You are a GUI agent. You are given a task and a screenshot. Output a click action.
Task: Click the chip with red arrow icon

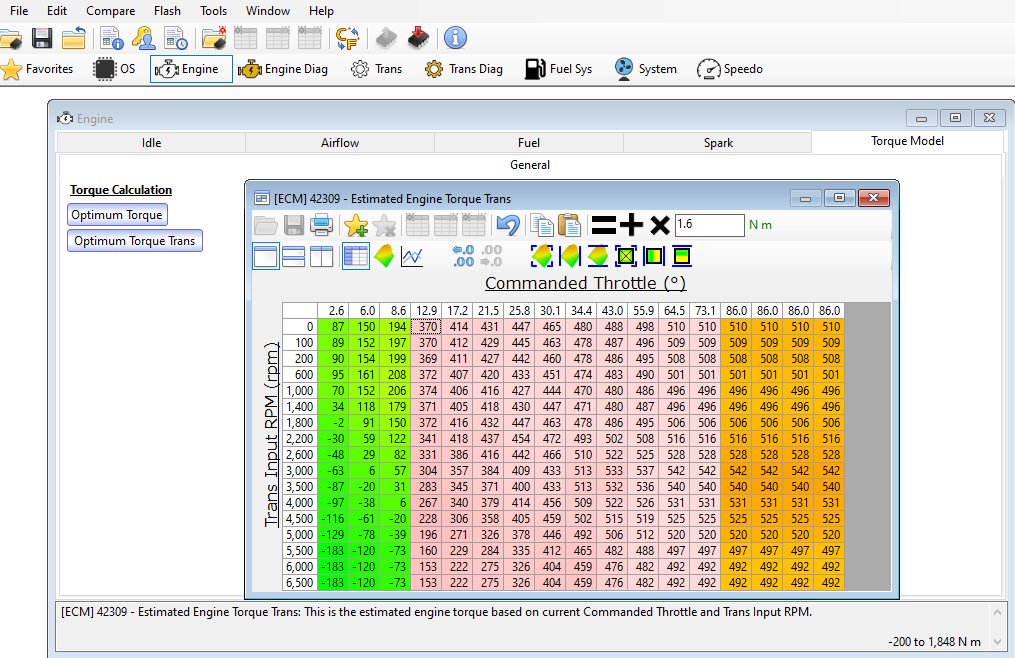point(418,38)
